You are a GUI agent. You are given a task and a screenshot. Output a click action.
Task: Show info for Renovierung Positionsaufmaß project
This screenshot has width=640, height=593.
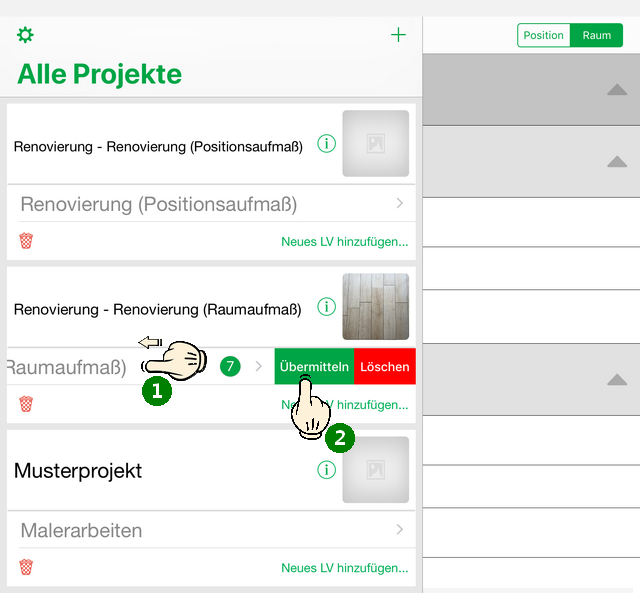(326, 144)
